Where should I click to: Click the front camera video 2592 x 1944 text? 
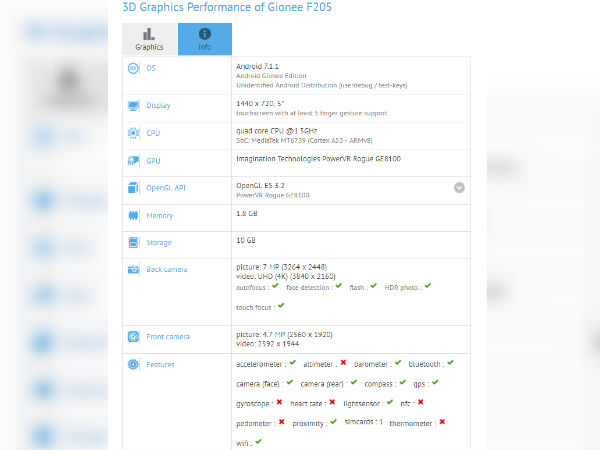pos(267,344)
